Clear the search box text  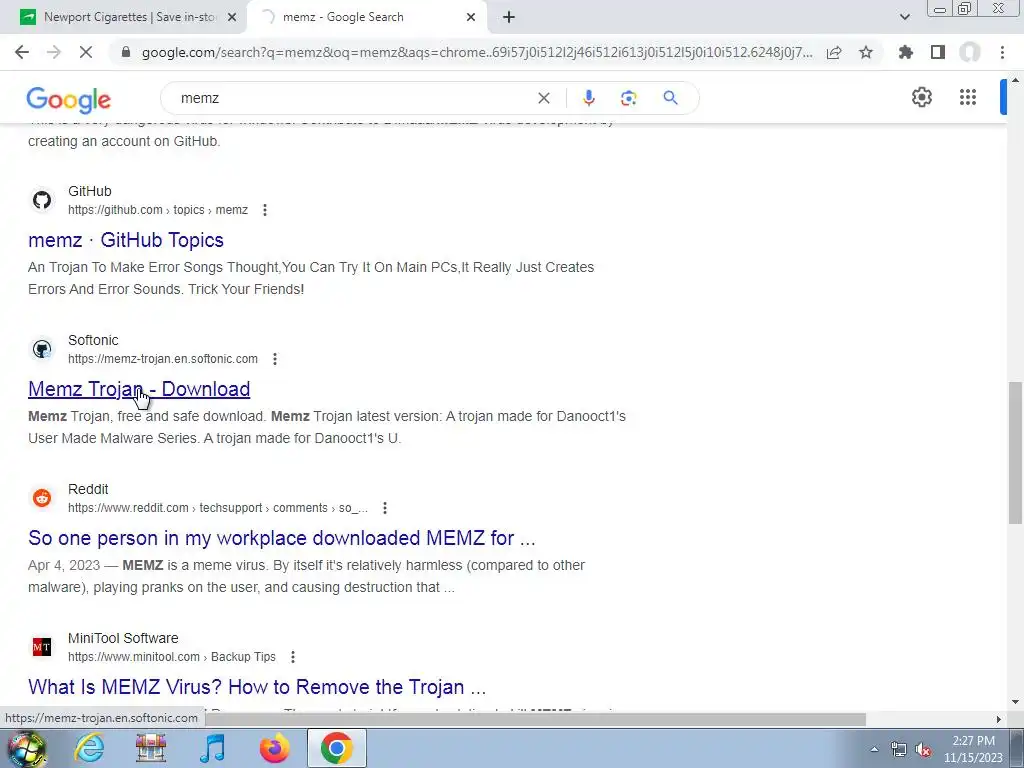tap(543, 98)
